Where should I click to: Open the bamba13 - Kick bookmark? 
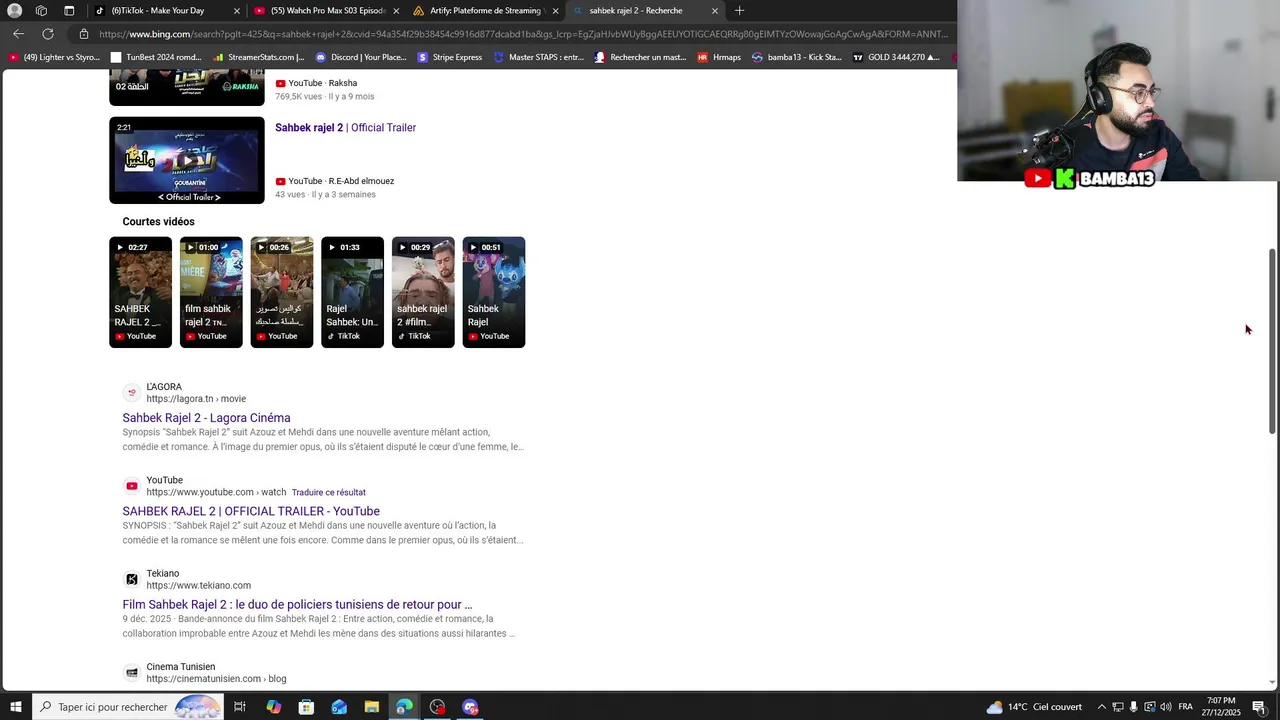[x=797, y=57]
